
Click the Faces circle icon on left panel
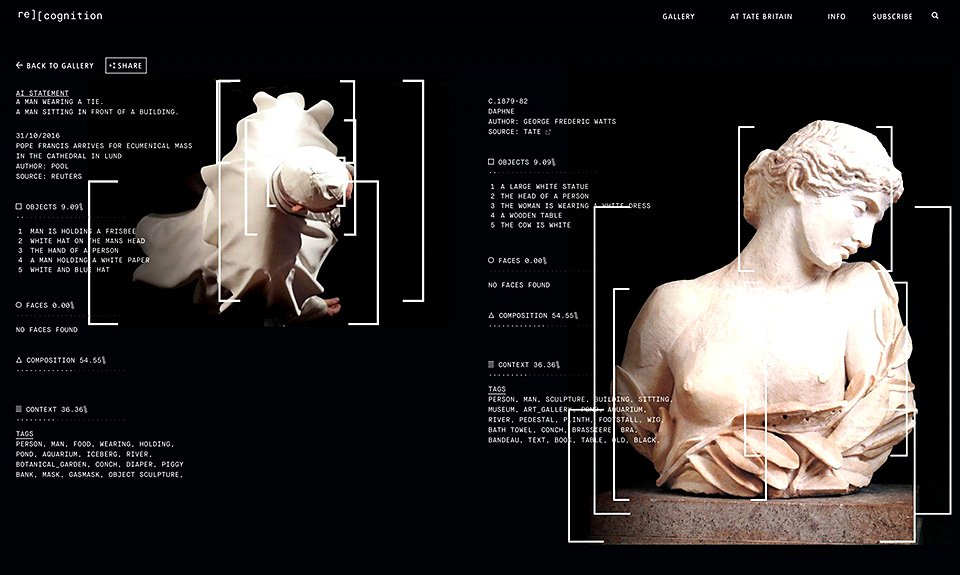18,304
